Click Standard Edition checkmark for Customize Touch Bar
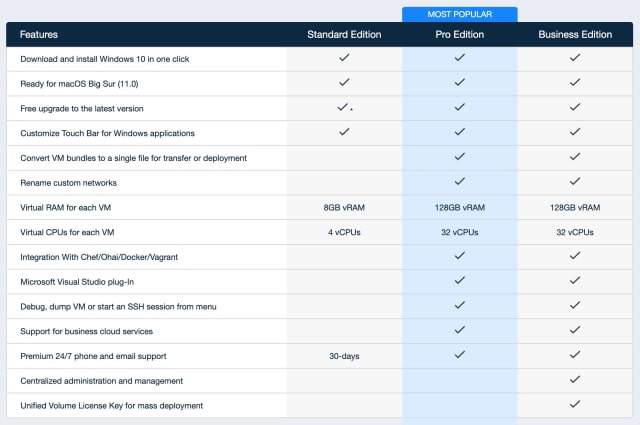Image resolution: width=640 pixels, height=425 pixels. [x=344, y=132]
